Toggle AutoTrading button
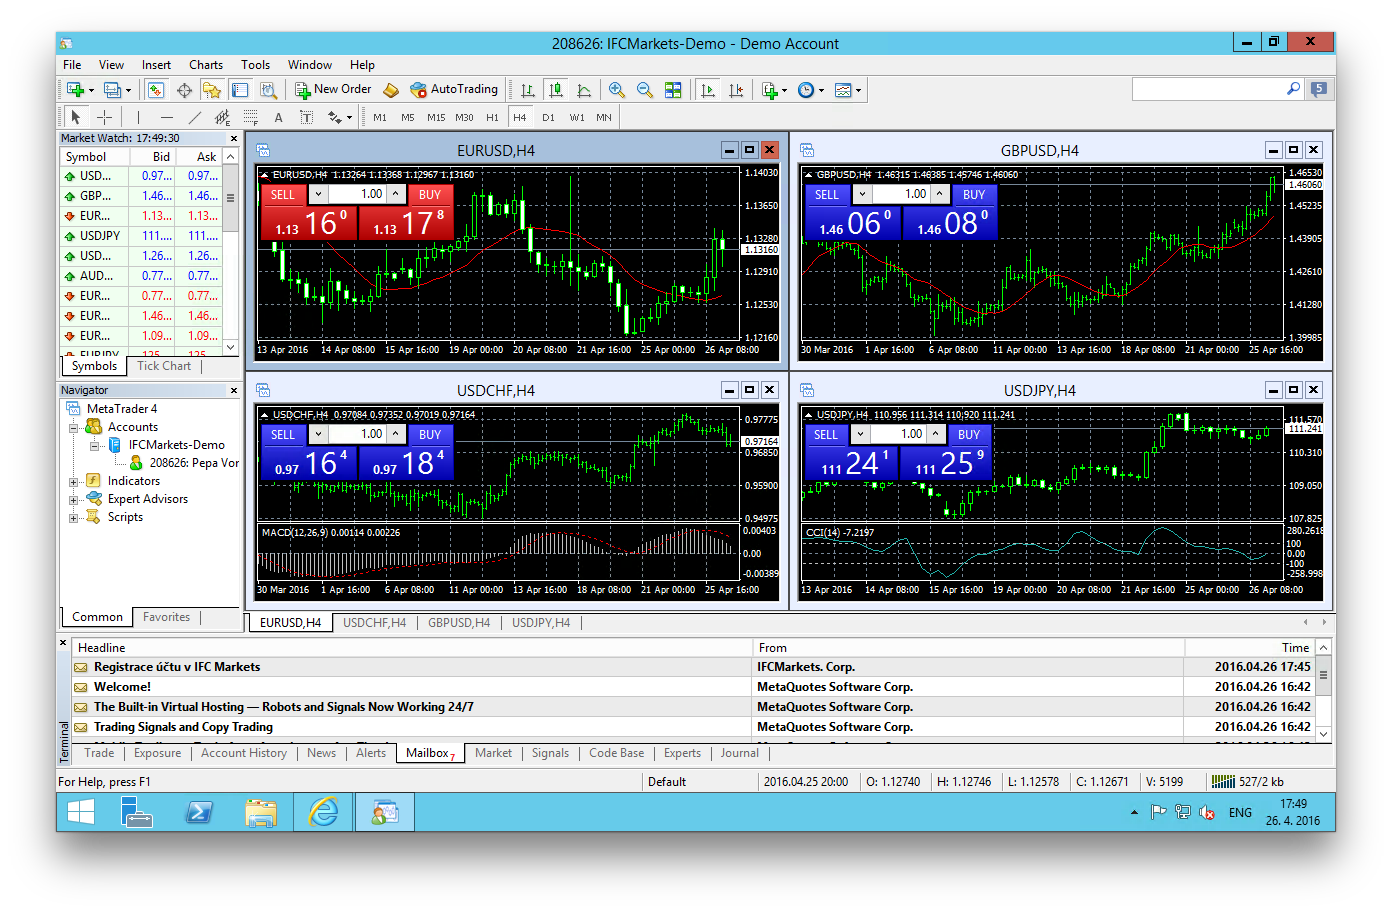1392x912 pixels. (454, 90)
